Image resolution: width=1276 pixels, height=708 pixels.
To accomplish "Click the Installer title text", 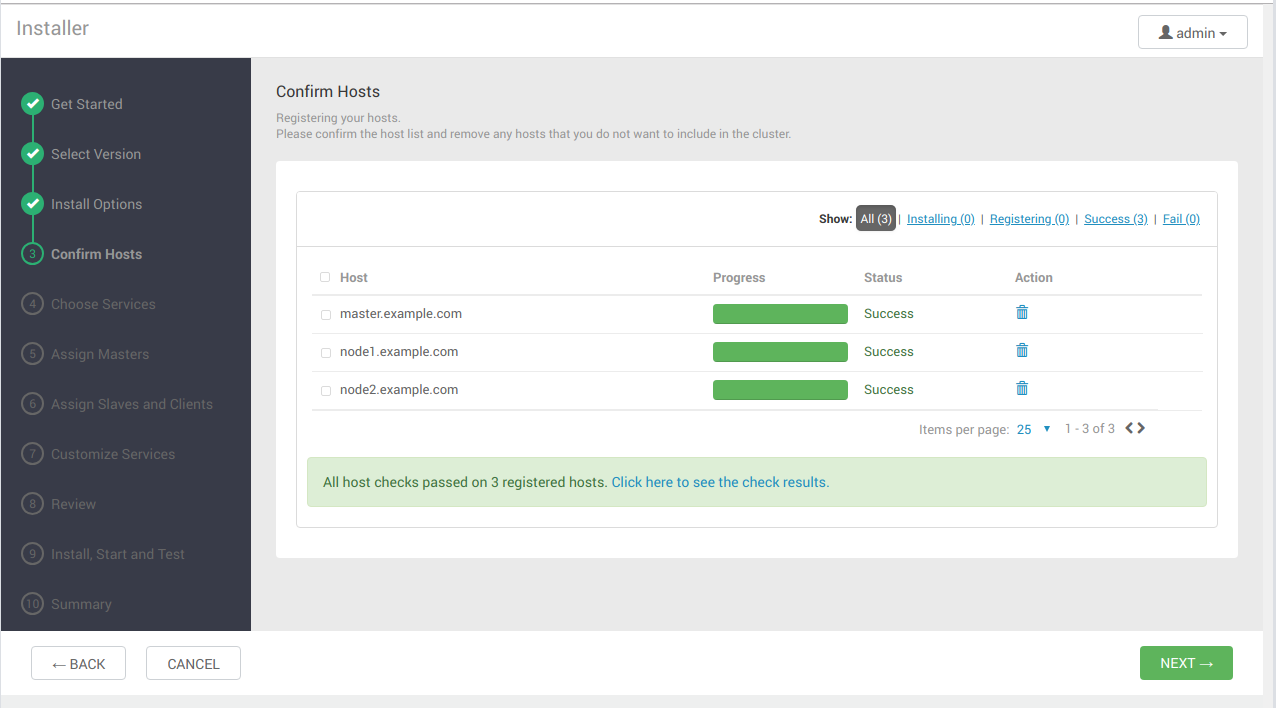I will [52, 29].
